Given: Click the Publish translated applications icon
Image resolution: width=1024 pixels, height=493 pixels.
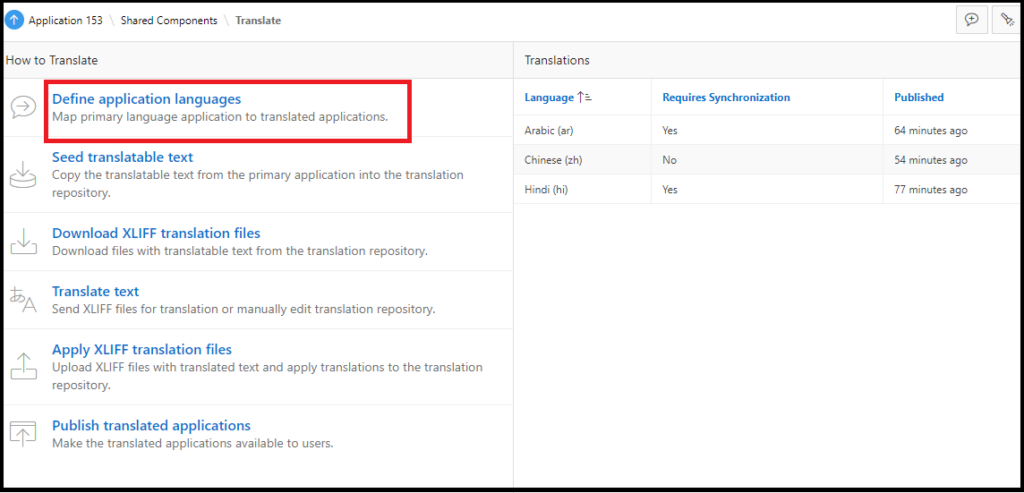Looking at the screenshot, I should pos(22,433).
